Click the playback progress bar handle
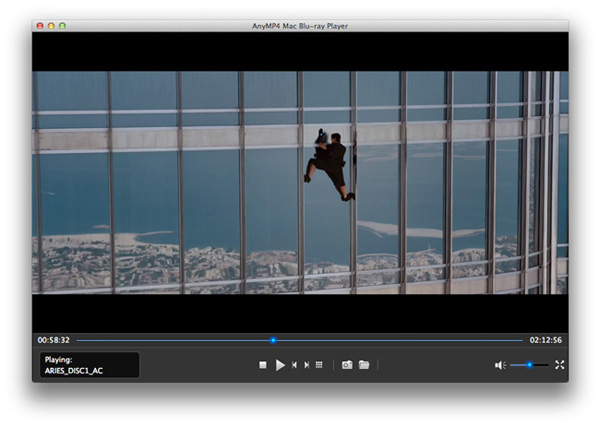 click(x=272, y=340)
